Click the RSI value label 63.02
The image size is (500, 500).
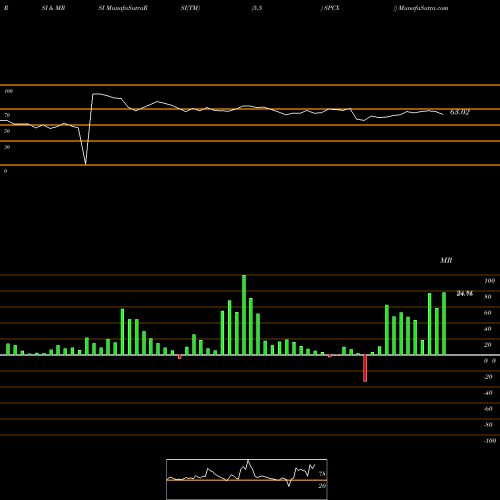[460, 112]
